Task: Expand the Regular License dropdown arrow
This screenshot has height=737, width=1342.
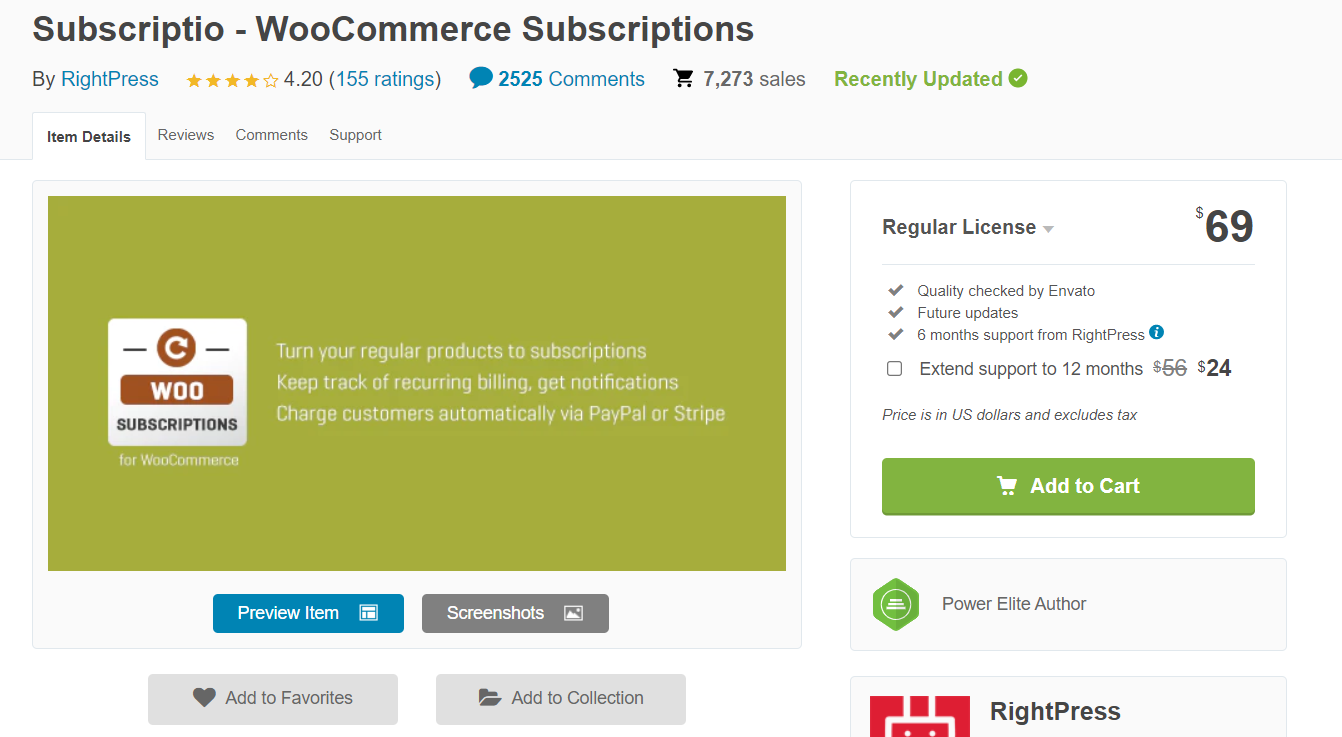Action: point(1048,229)
